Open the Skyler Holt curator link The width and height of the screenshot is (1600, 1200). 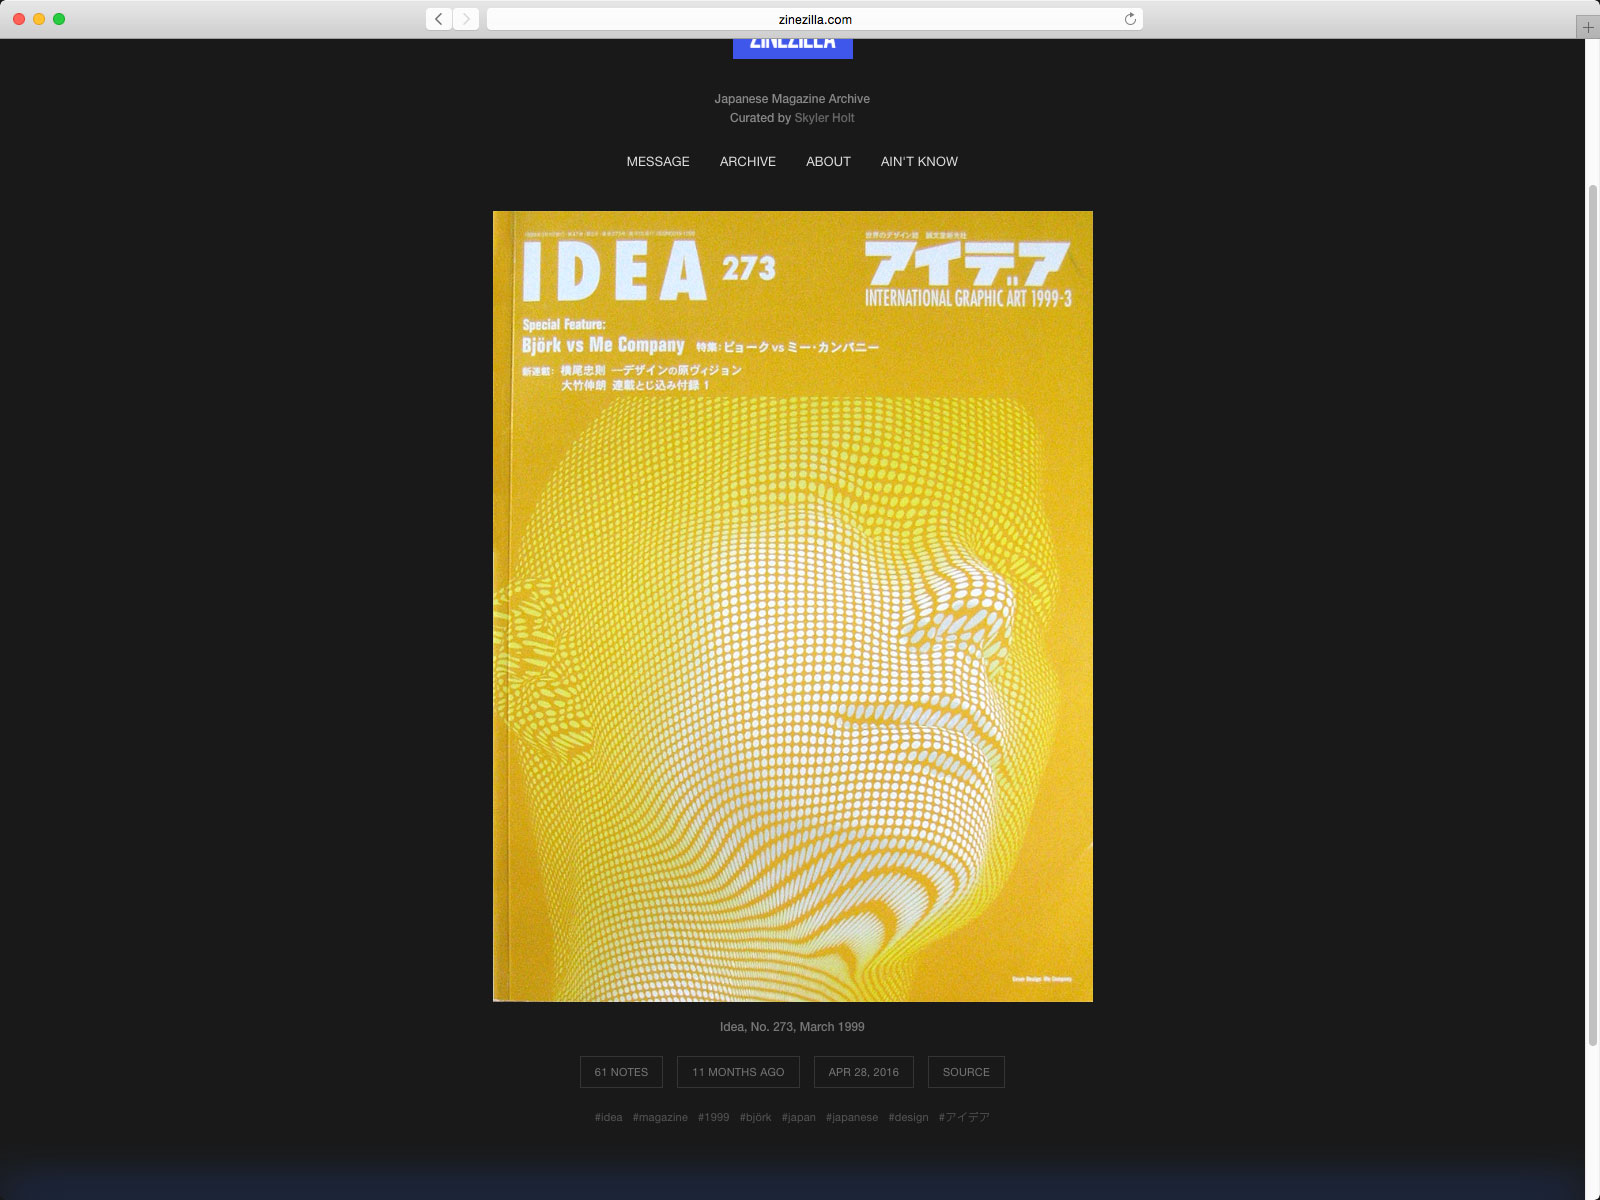click(x=824, y=118)
